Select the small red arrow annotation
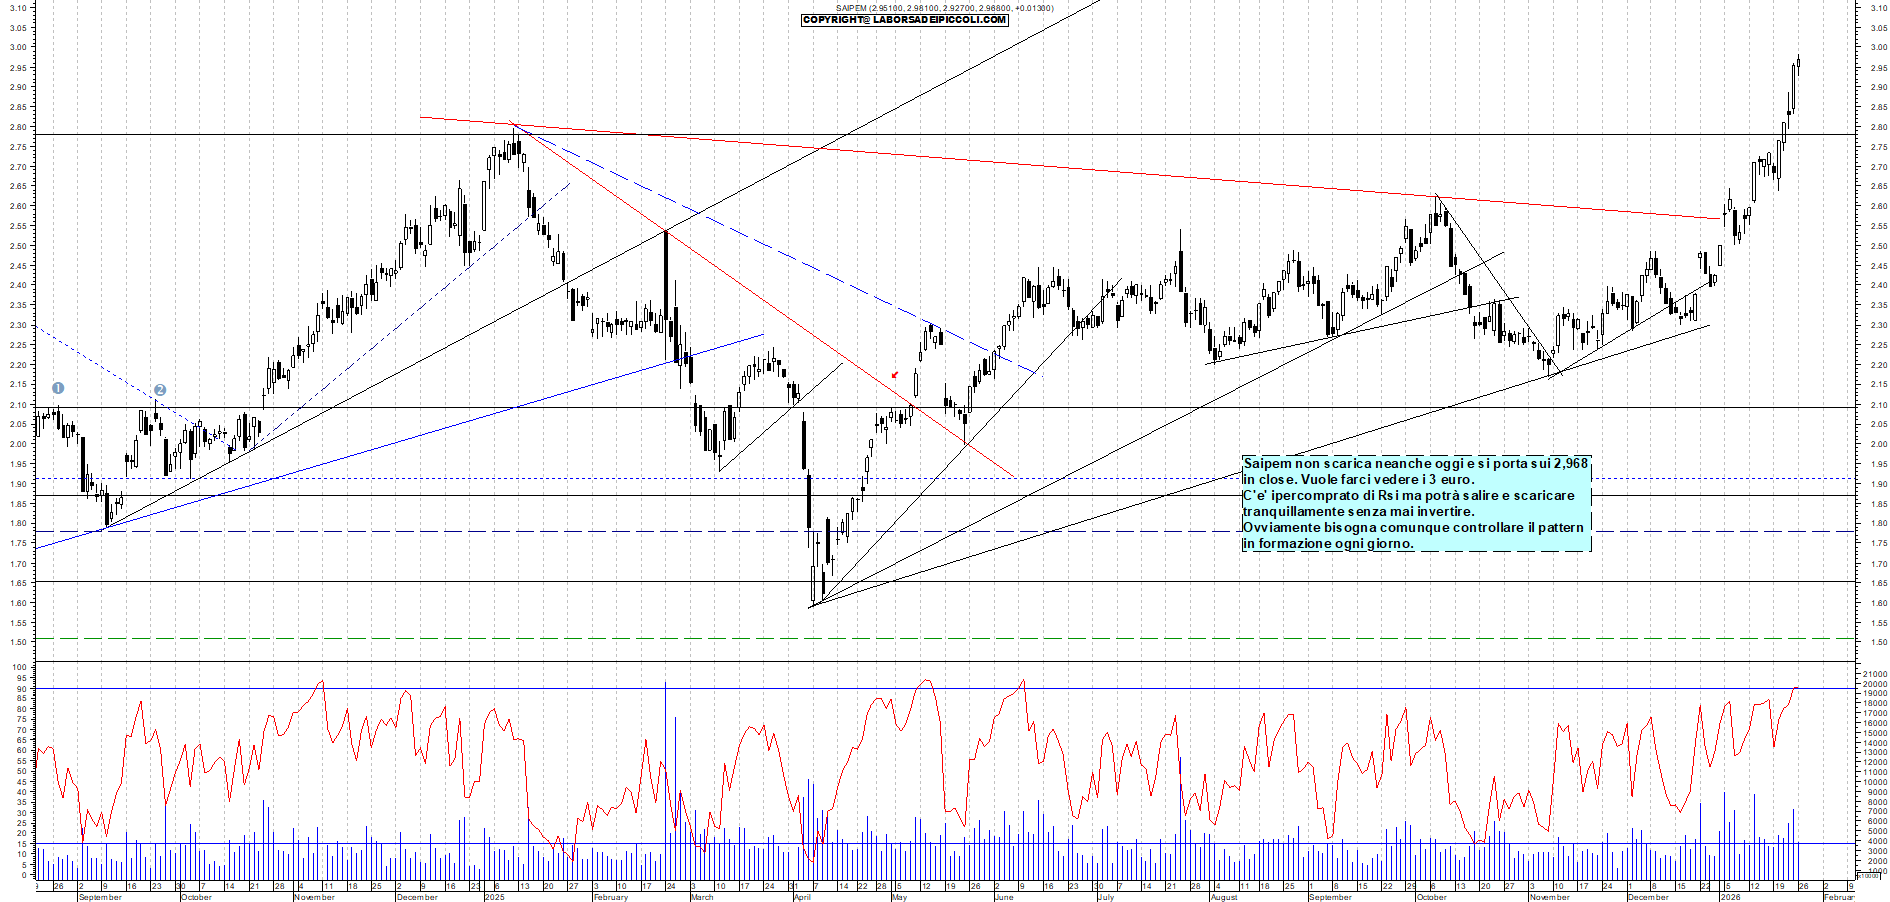Screen dimensions: 1890x902 point(895,375)
